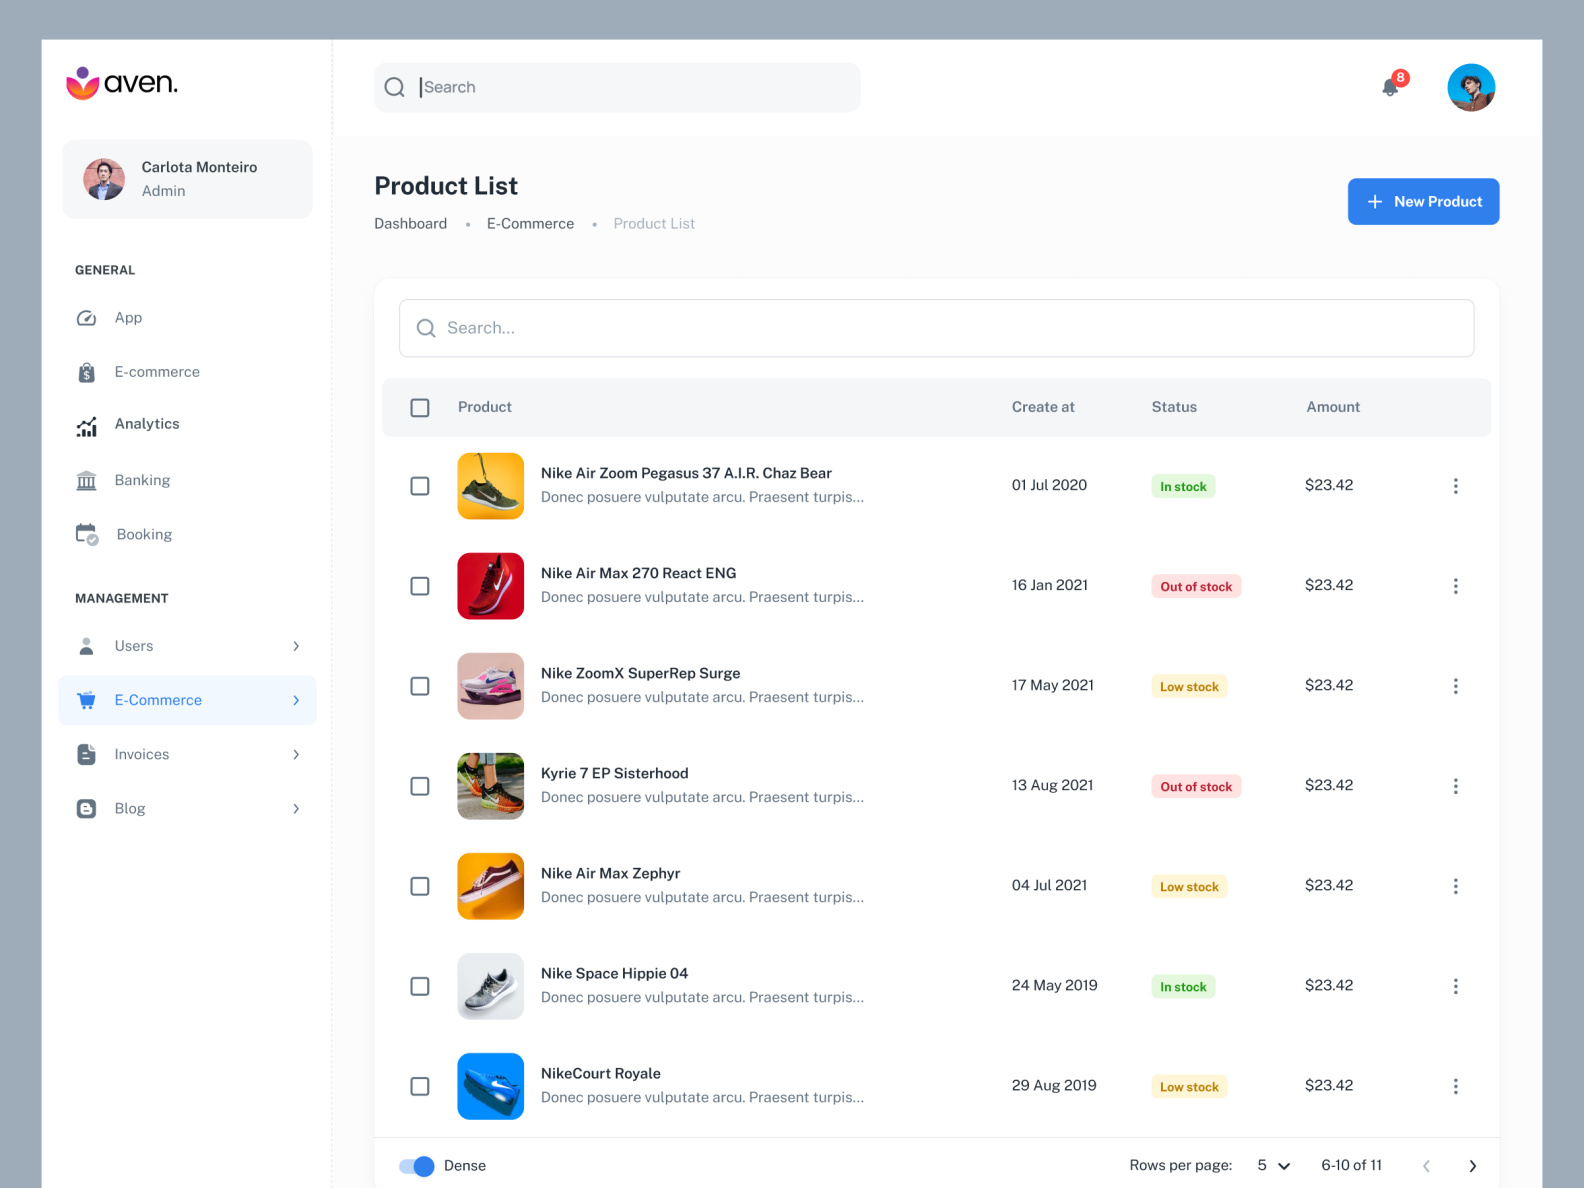Click date 17 May 2021

pyautogui.click(x=1053, y=685)
